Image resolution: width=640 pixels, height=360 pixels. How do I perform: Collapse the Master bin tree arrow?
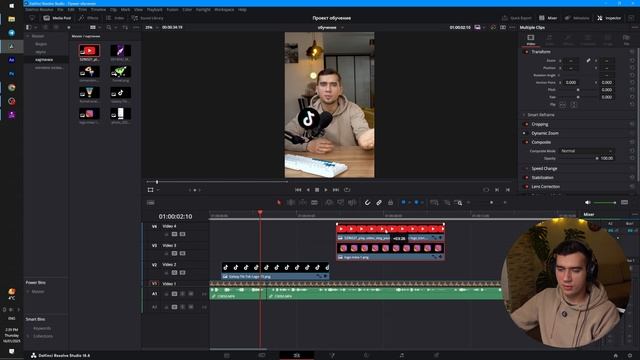[28, 36]
